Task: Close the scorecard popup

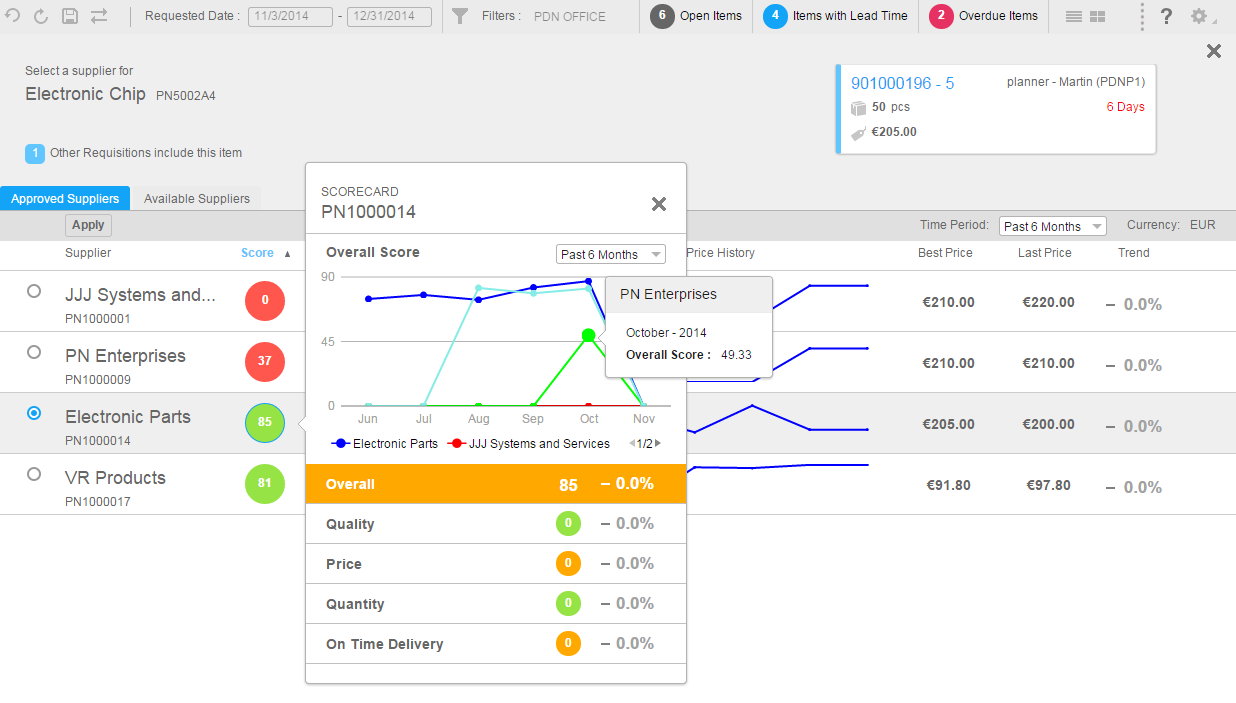Action: point(659,204)
